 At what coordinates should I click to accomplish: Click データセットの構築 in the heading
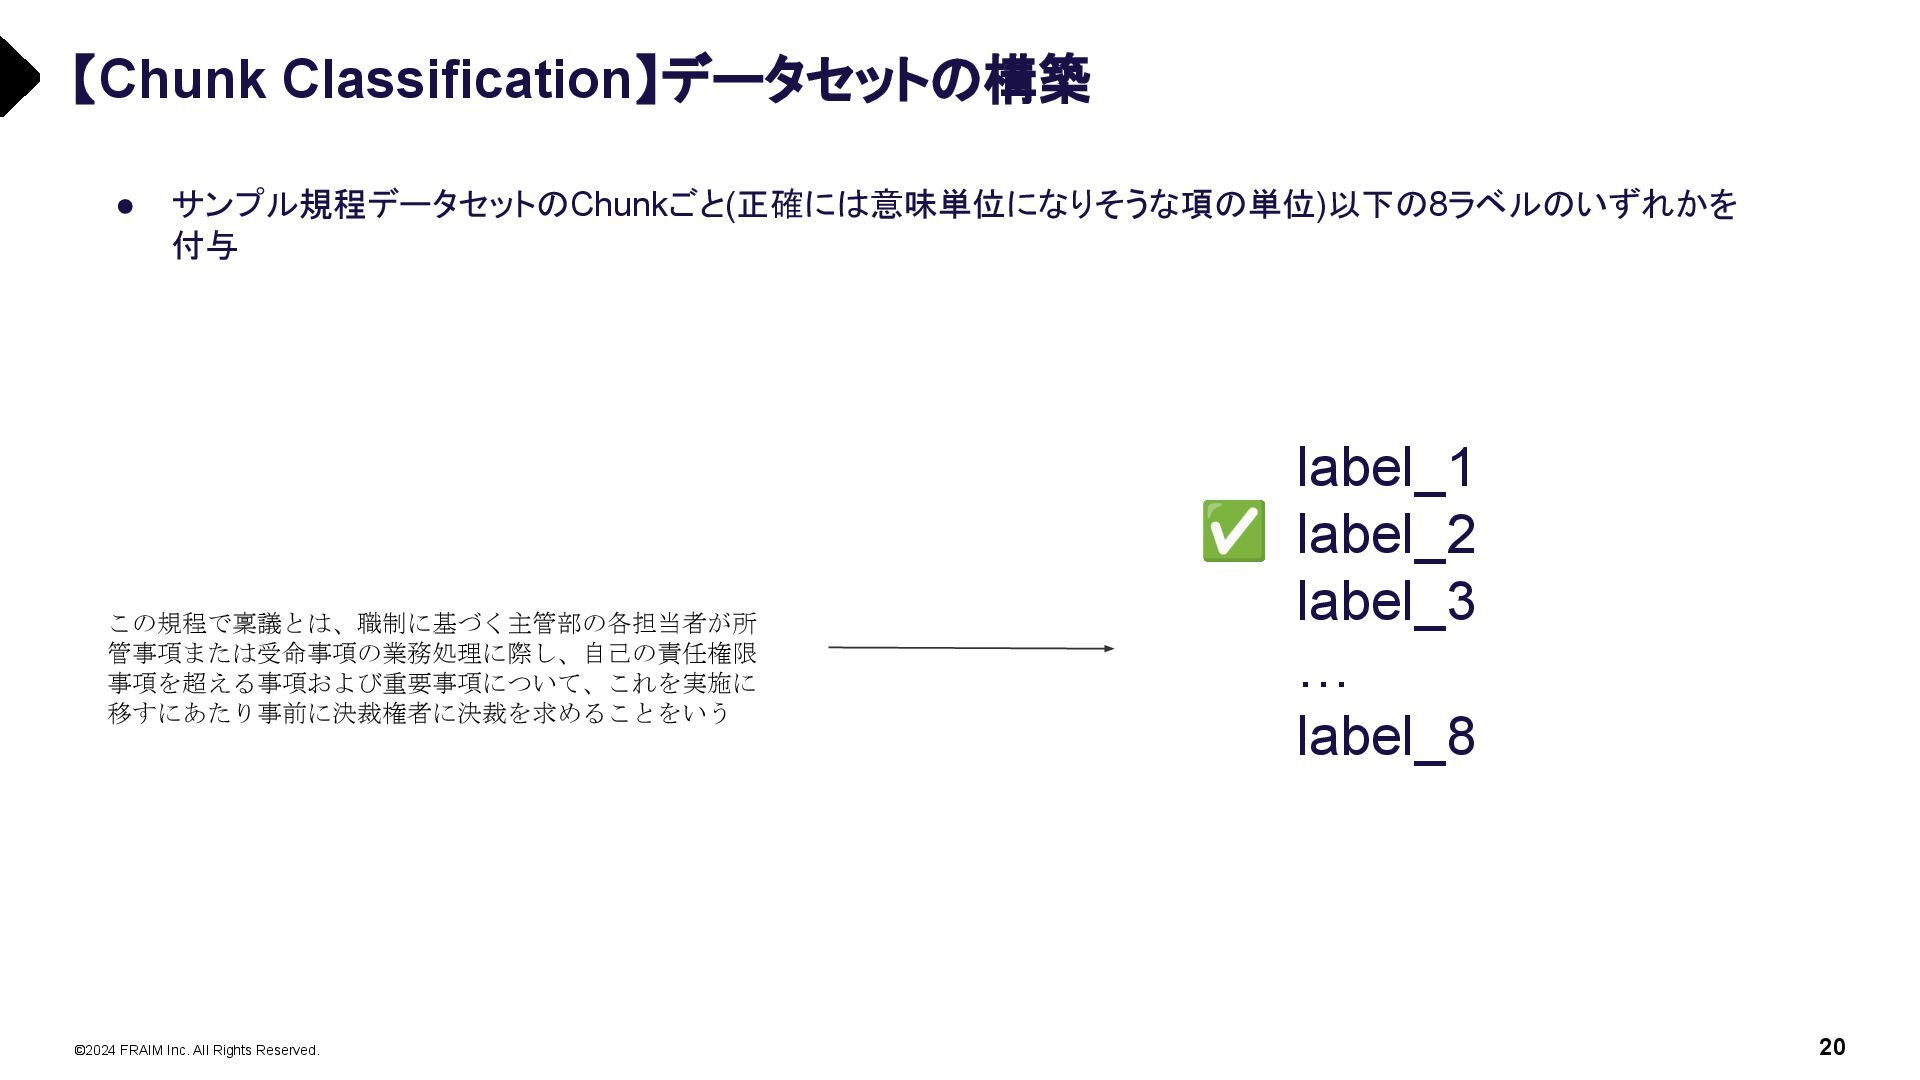[877, 79]
